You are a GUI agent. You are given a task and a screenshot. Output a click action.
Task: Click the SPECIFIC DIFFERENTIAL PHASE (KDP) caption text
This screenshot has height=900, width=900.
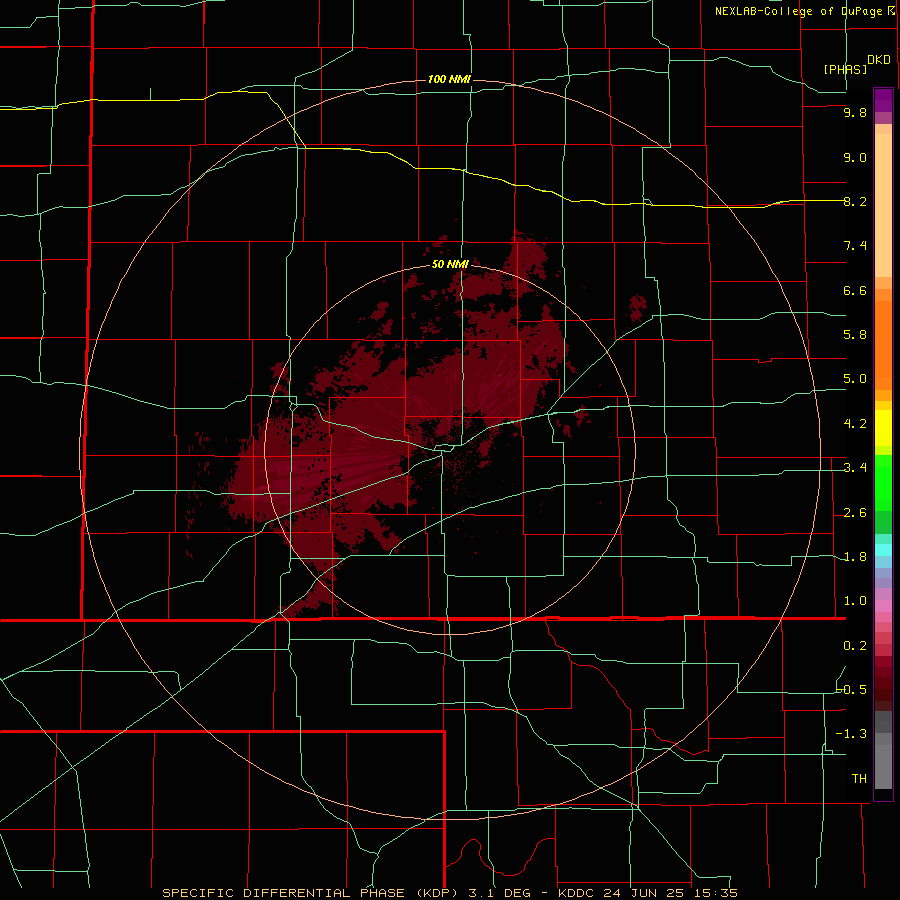[308, 893]
